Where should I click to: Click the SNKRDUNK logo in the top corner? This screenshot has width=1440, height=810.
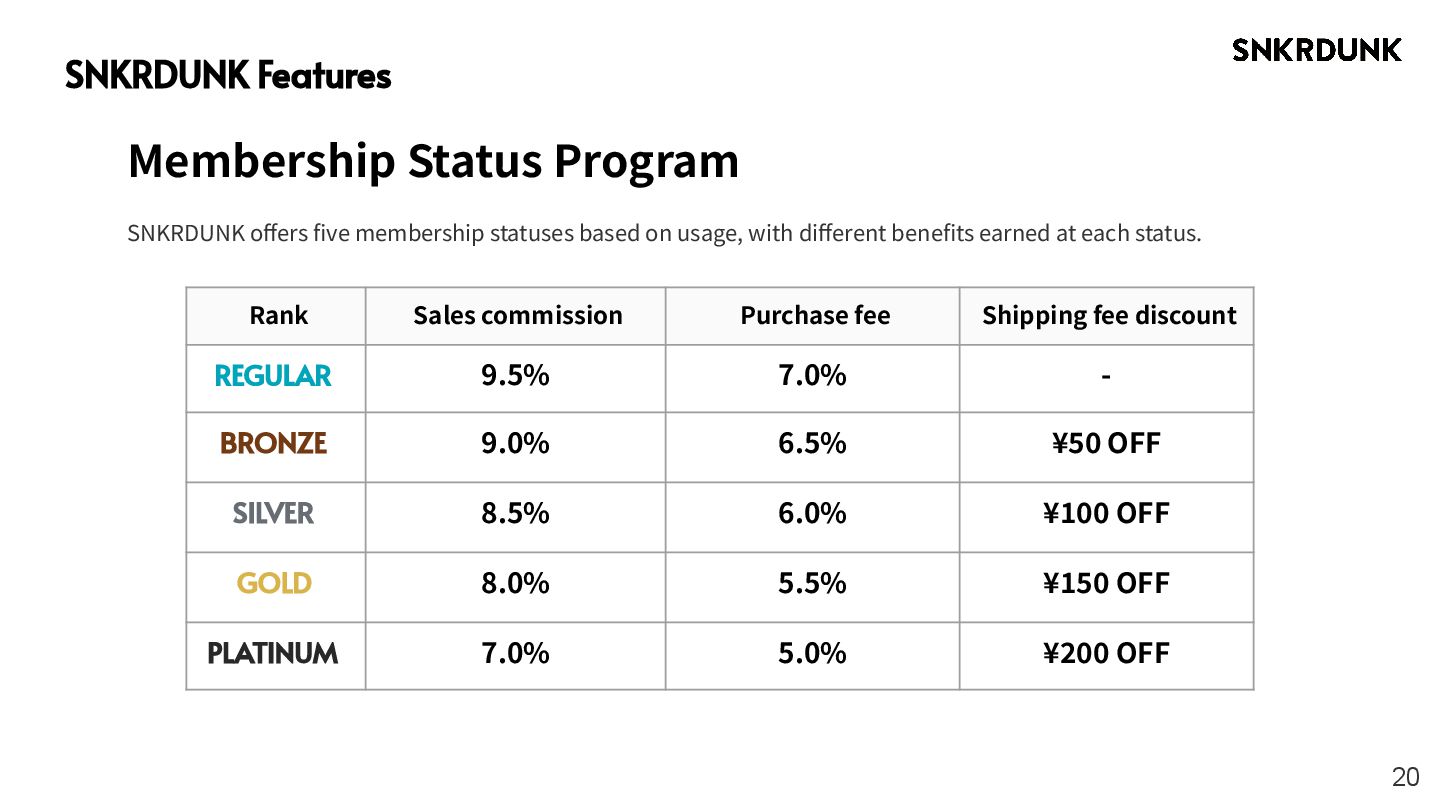1317,50
